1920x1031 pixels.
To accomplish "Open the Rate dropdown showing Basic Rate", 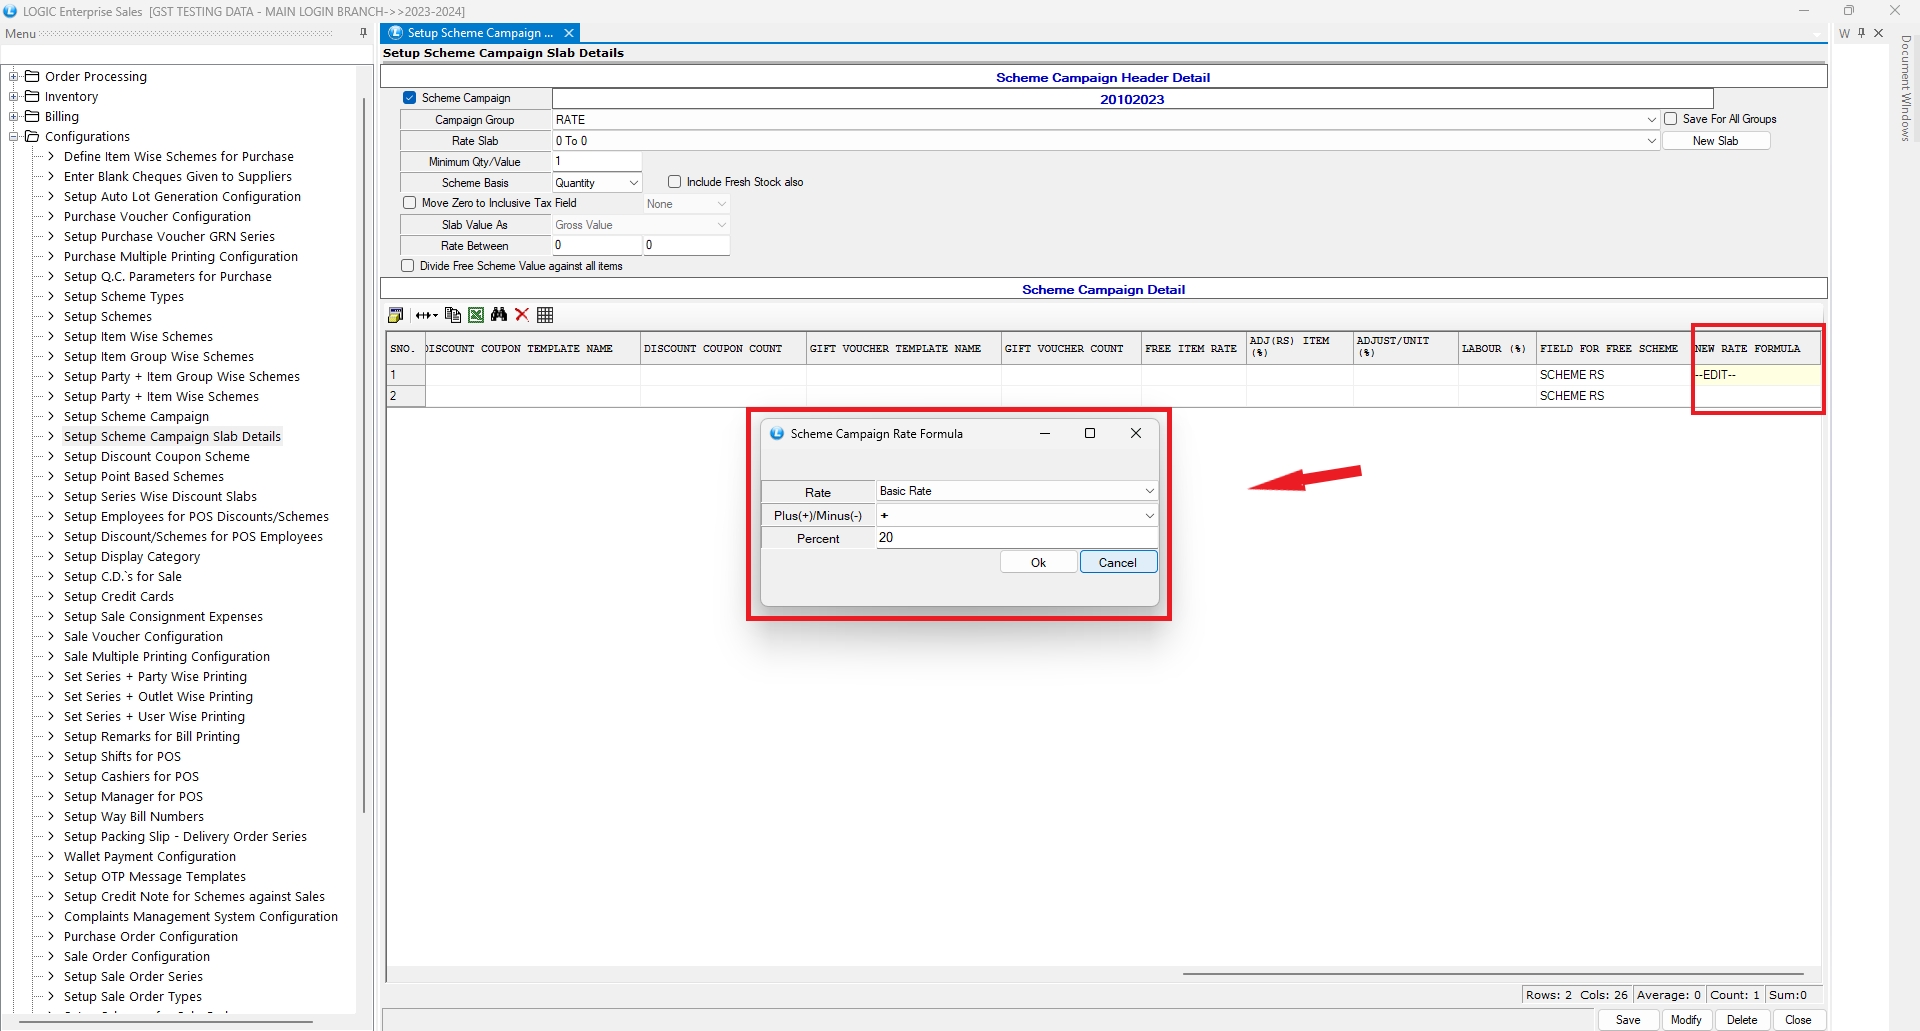I will click(1149, 491).
